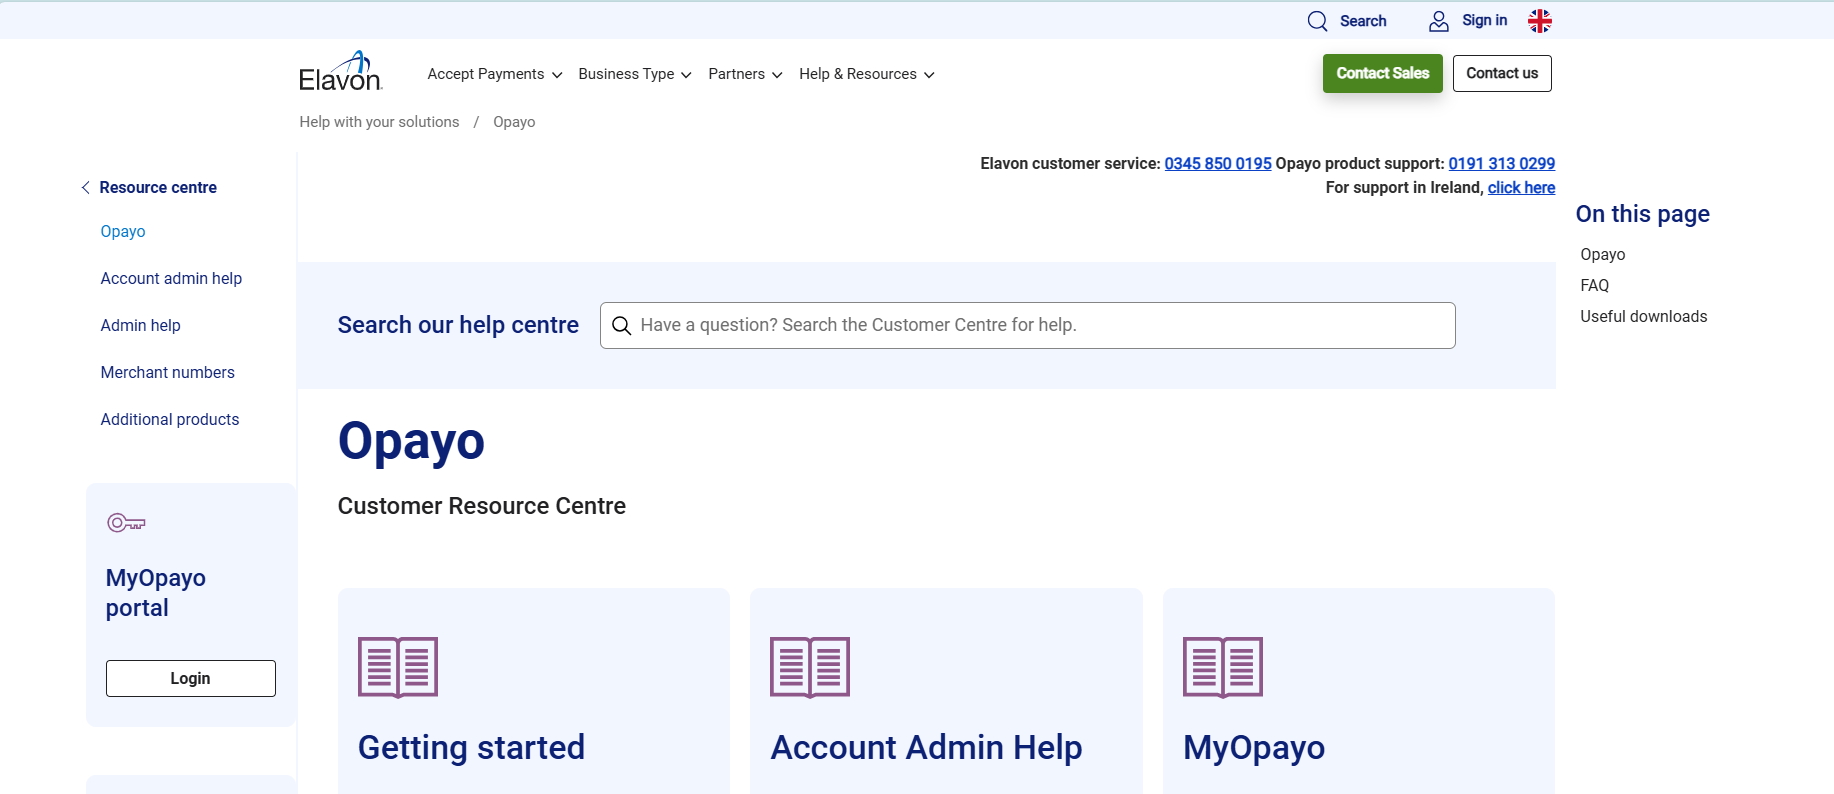Click the Login button for MyOpayo portal

pyautogui.click(x=191, y=678)
